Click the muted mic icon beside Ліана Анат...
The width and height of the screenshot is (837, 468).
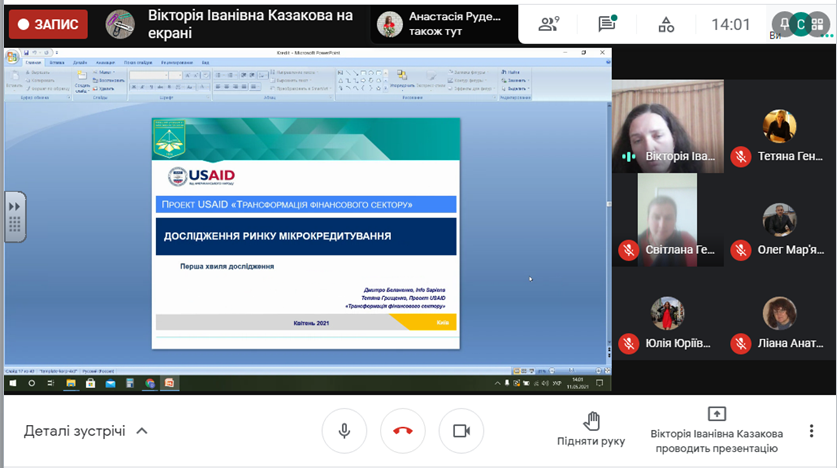741,343
